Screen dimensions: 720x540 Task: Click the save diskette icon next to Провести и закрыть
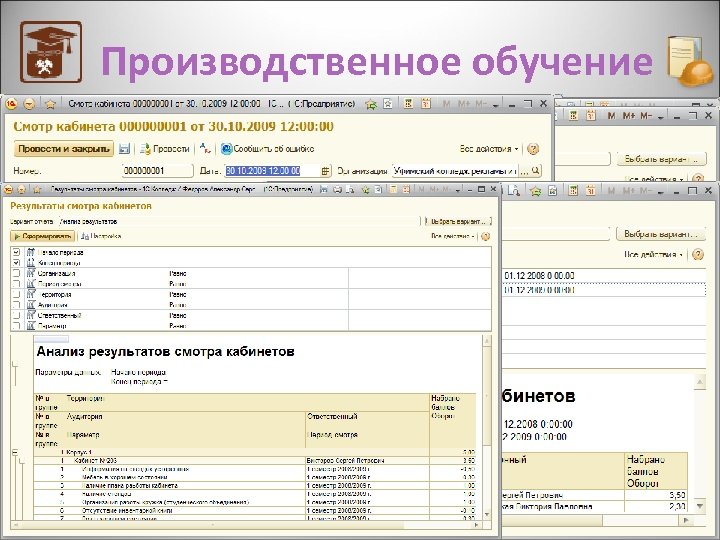(x=124, y=149)
